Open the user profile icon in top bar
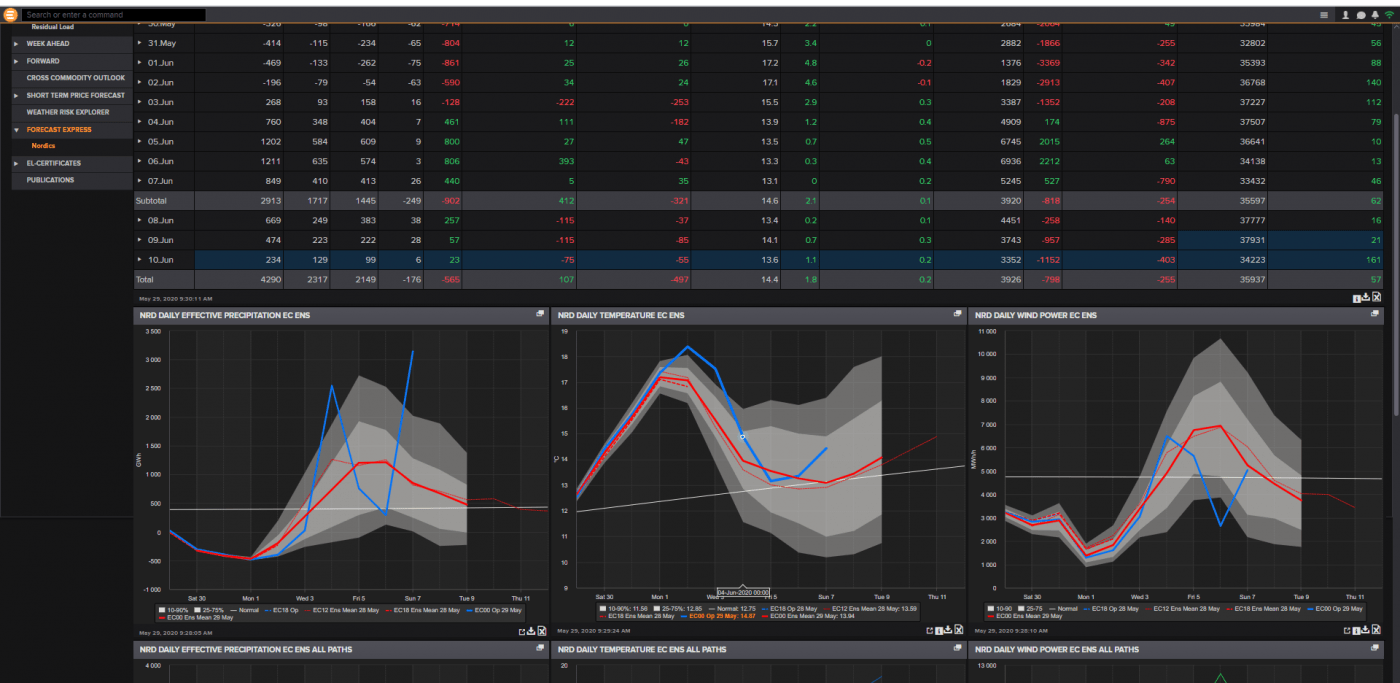Image resolution: width=1400 pixels, height=683 pixels. (1346, 15)
